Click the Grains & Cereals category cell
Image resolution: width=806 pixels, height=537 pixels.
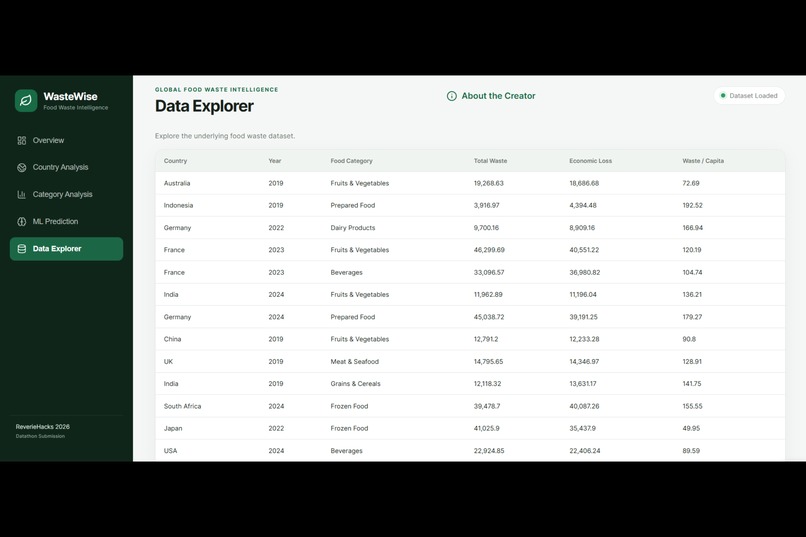tap(355, 384)
